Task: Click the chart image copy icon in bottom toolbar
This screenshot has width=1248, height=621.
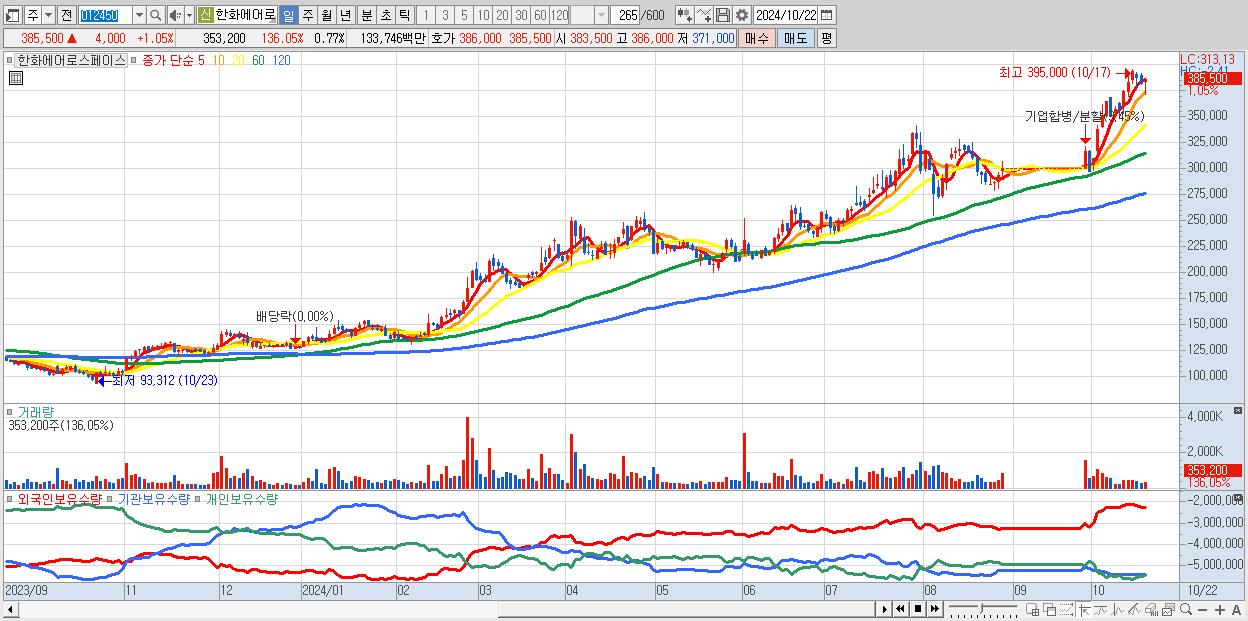Action: pos(1168,609)
